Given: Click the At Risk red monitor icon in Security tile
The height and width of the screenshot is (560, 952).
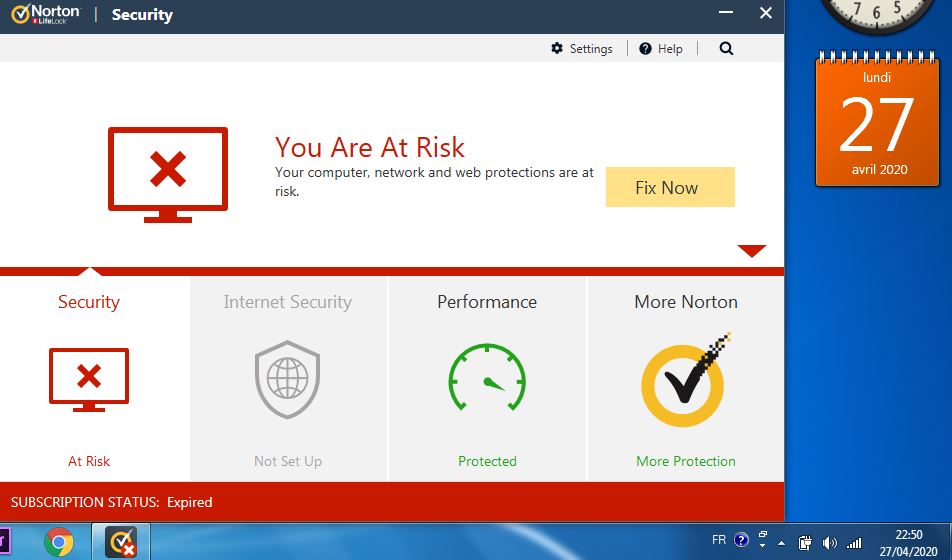Looking at the screenshot, I should pos(89,380).
